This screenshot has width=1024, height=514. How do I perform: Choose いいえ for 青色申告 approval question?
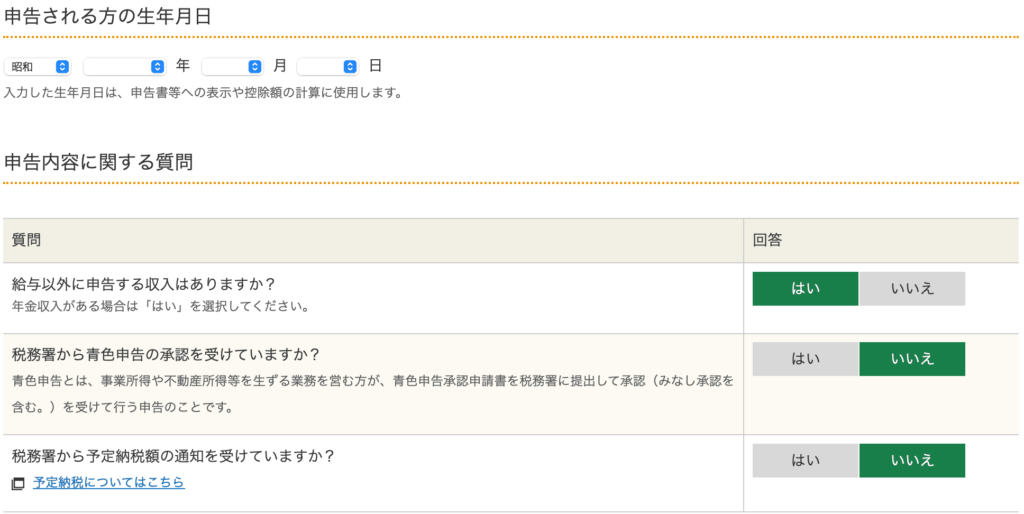point(912,358)
